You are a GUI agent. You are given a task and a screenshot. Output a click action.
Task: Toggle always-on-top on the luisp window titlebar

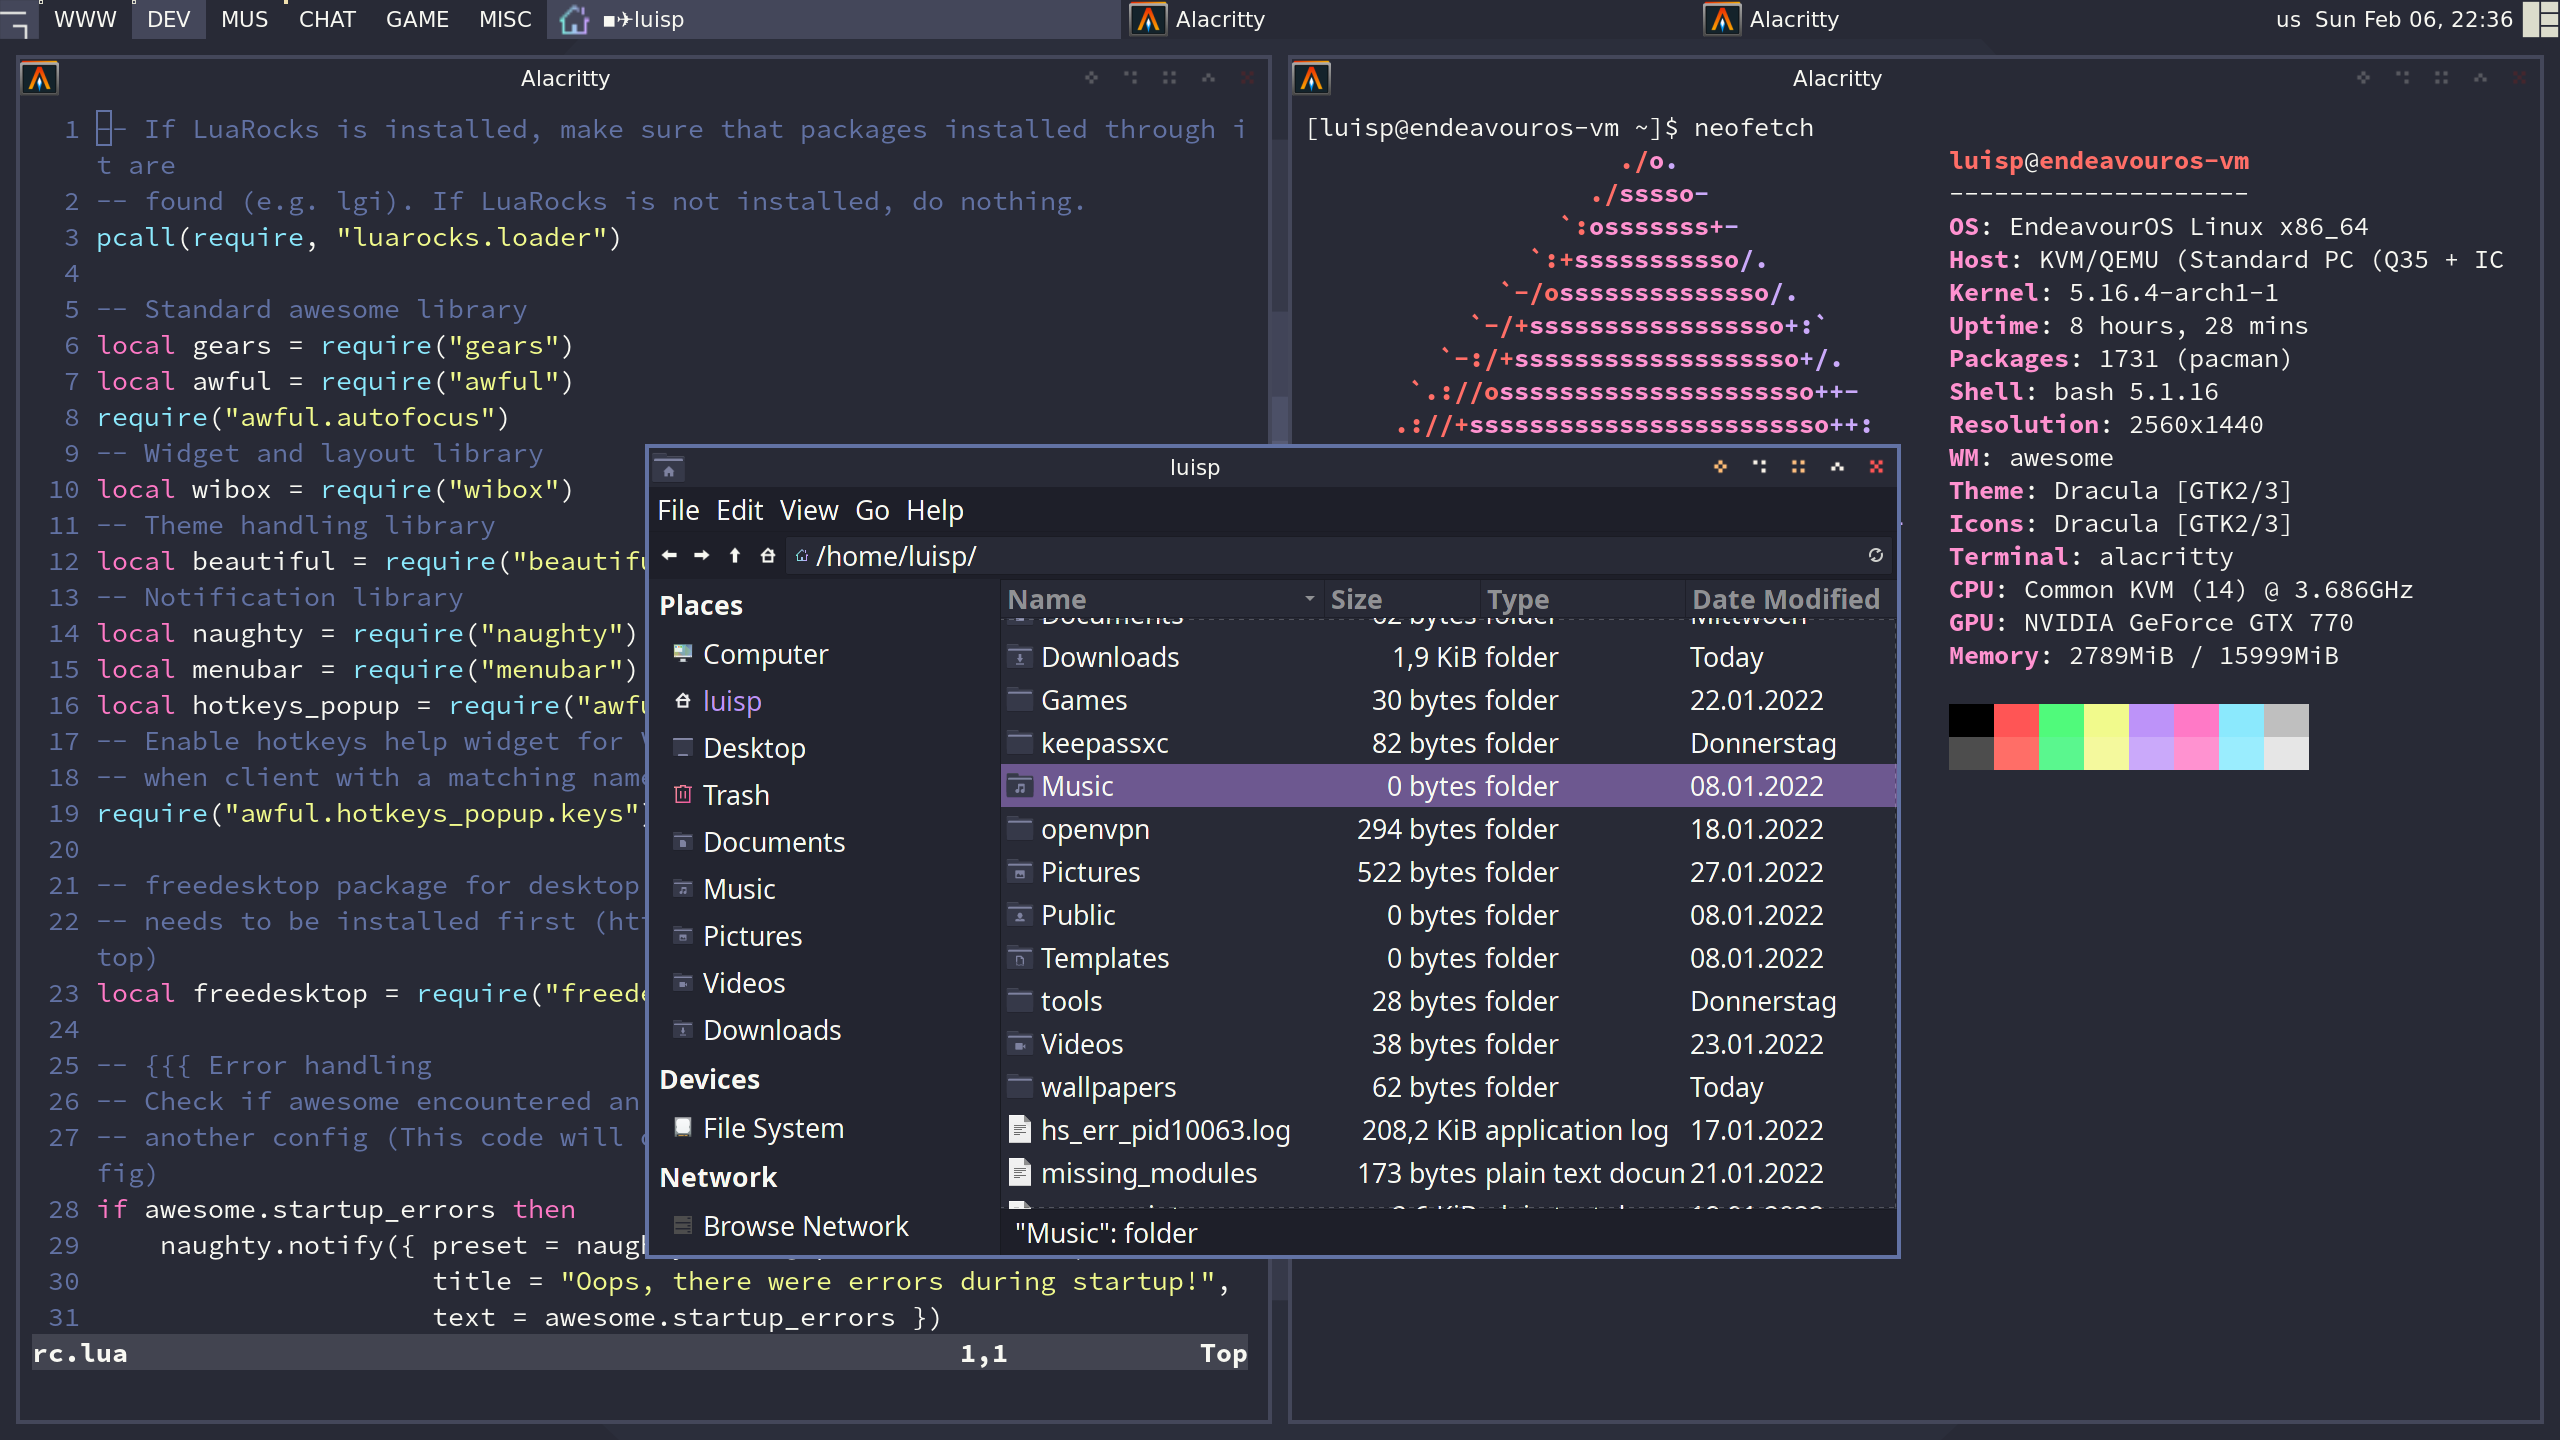(x=1837, y=467)
